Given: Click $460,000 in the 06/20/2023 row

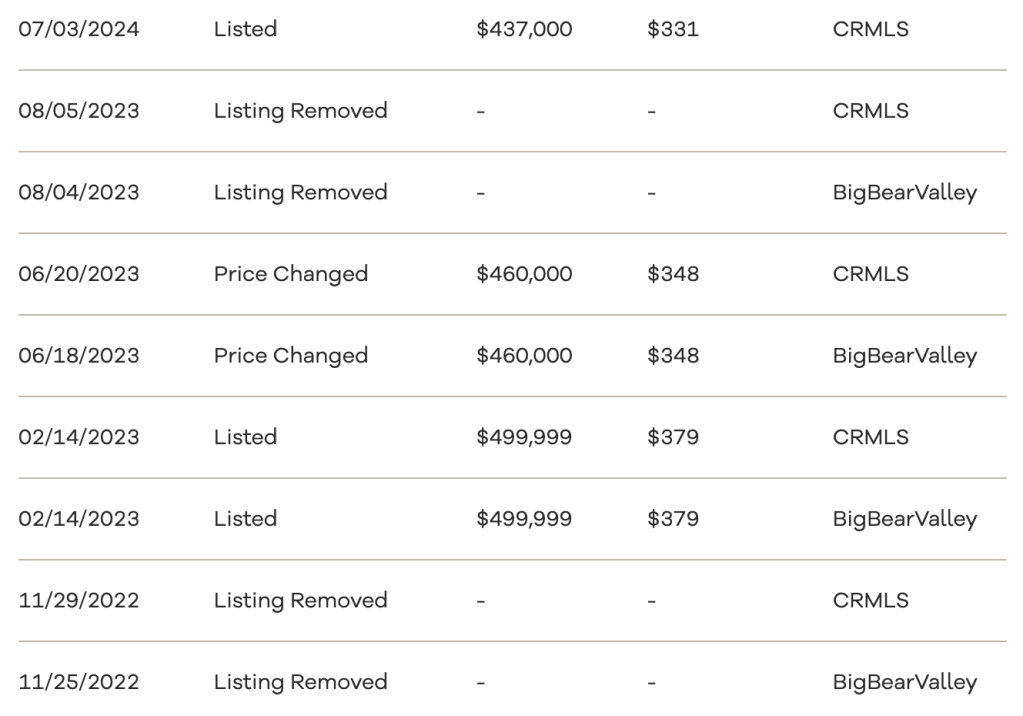Looking at the screenshot, I should click(x=525, y=274).
